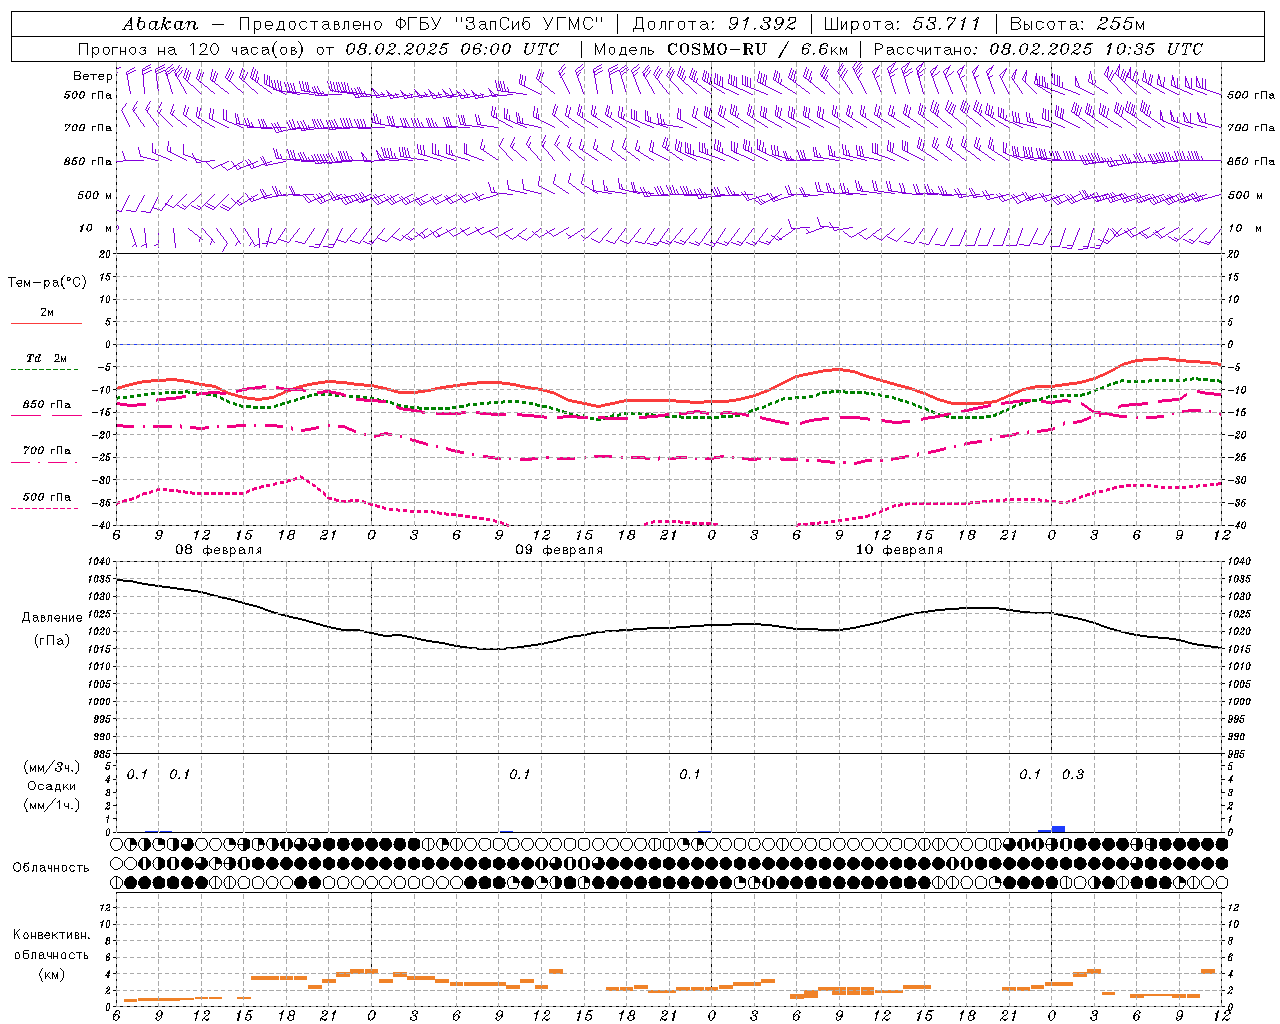This screenshot has width=1280, height=1024.
Task: Click the 'Рассчитано: 08.02.2025 10:35 UTC' text
Action: click(x=1038, y=49)
